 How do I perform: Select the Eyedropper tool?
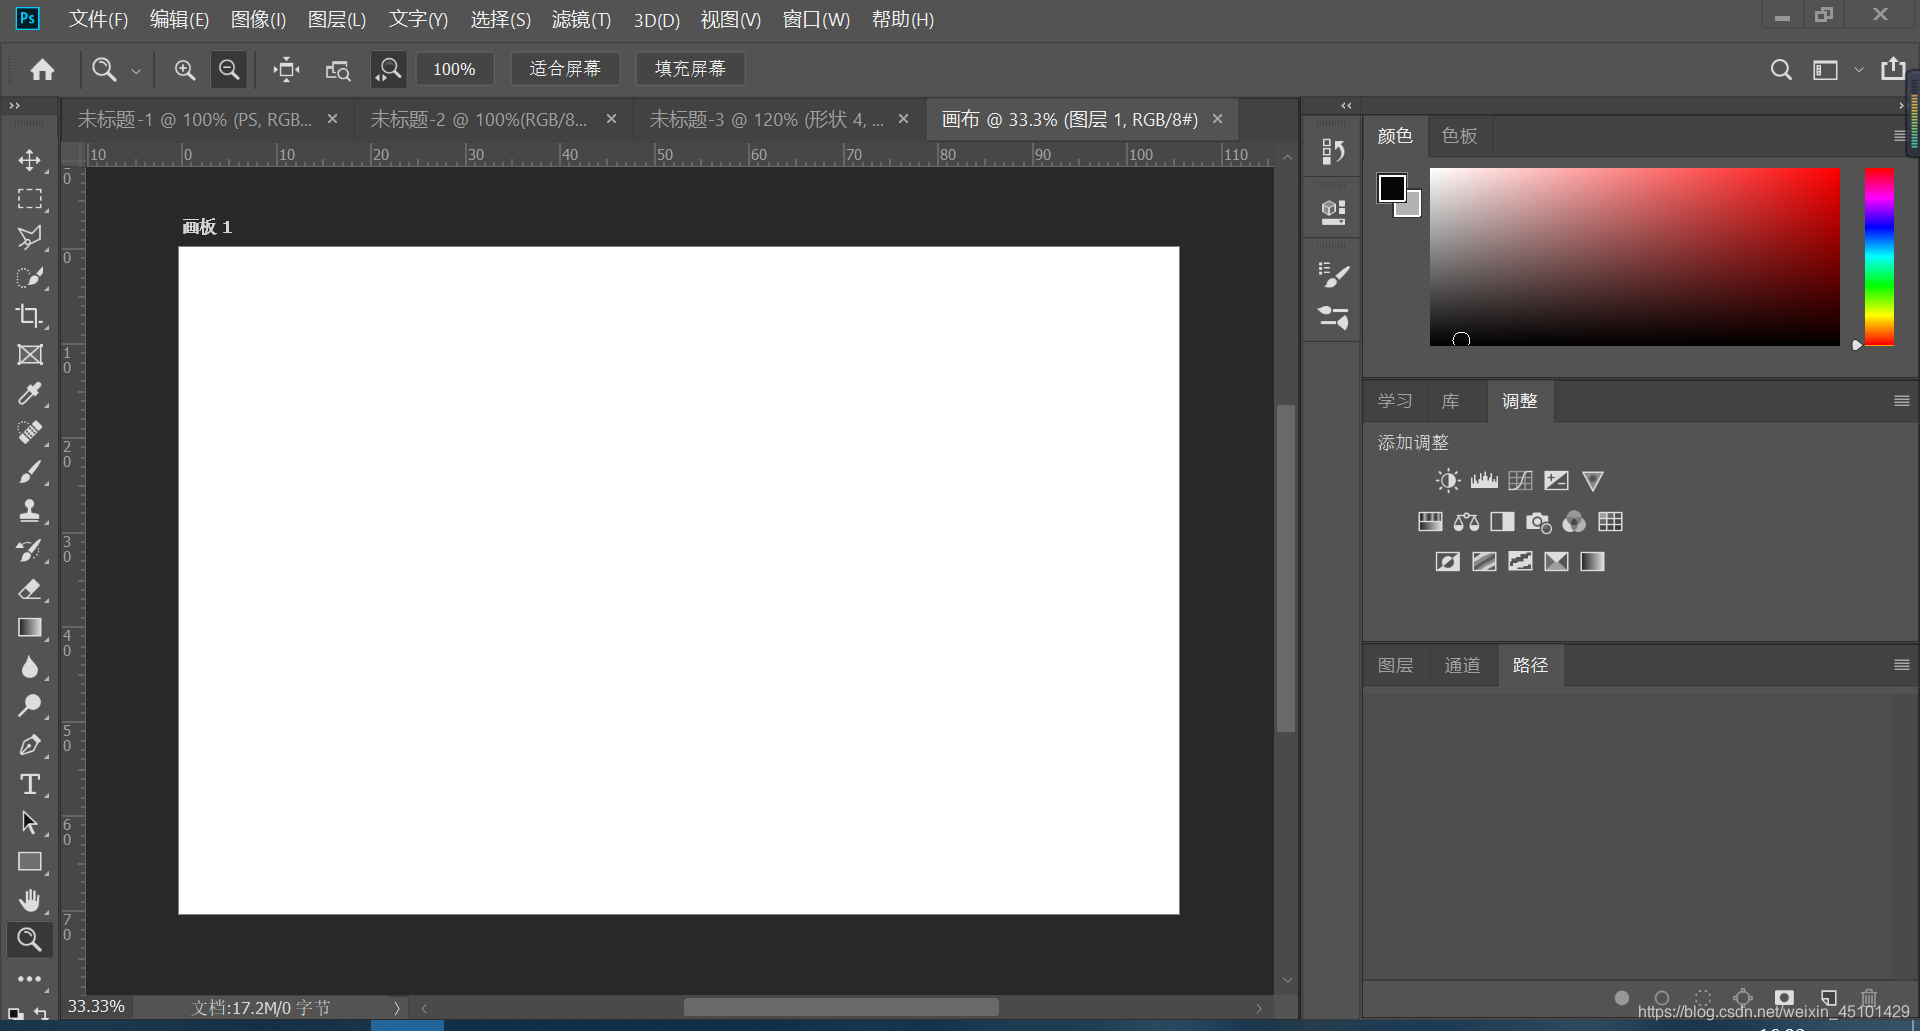tap(30, 394)
